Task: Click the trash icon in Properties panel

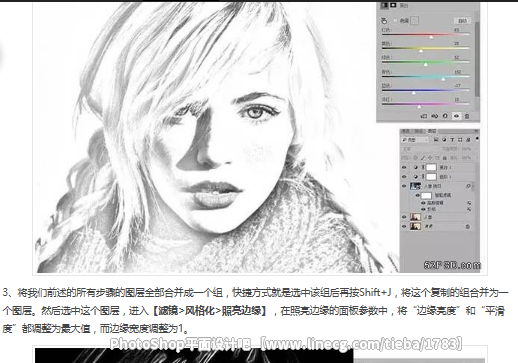Action: point(467,116)
